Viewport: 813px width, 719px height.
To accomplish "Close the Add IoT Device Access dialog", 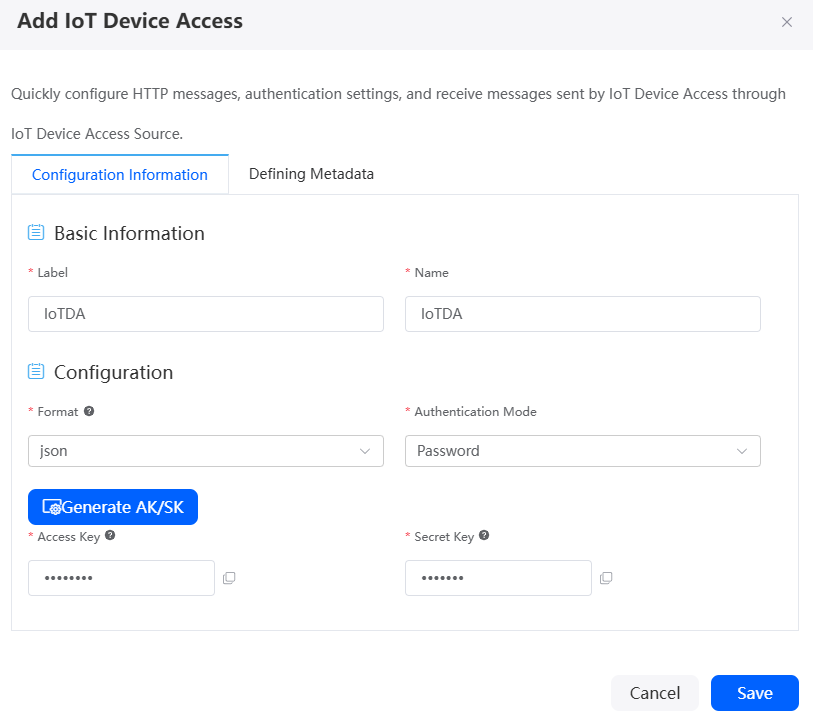I will (787, 22).
